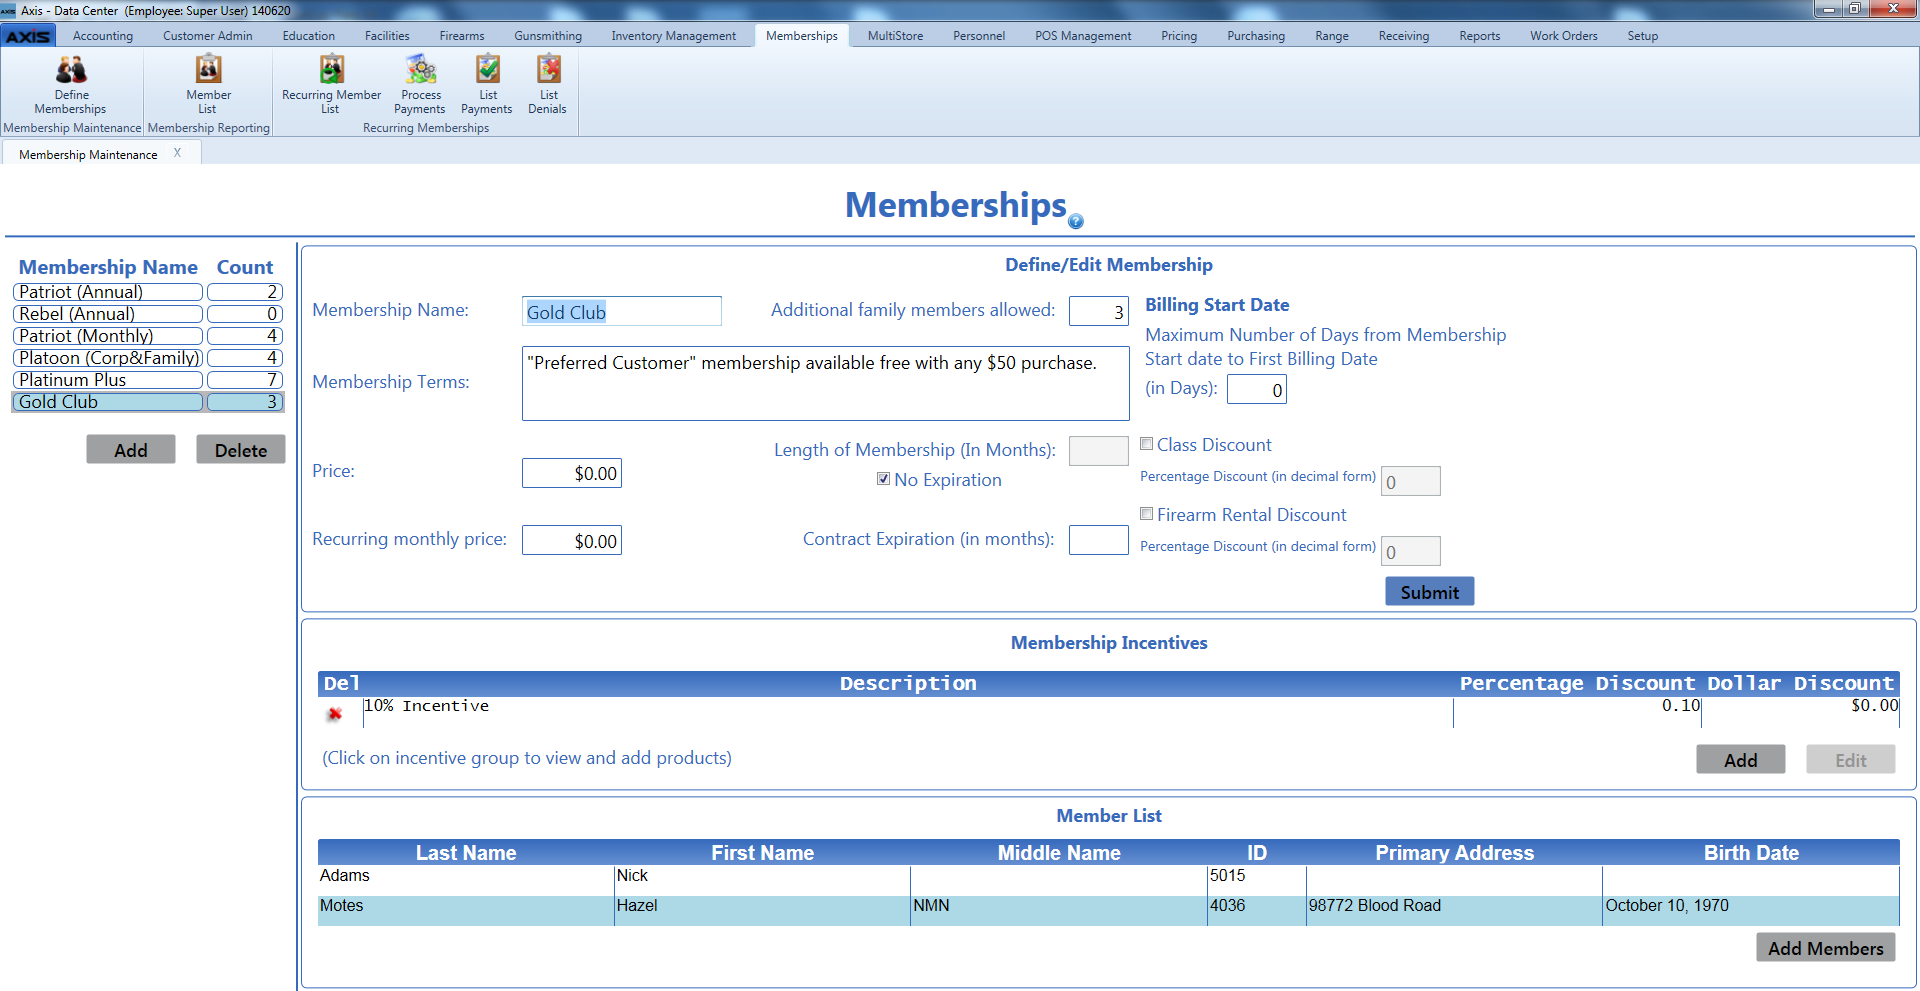Click the Submit button
Image resolution: width=1920 pixels, height=991 pixels.
1430,592
